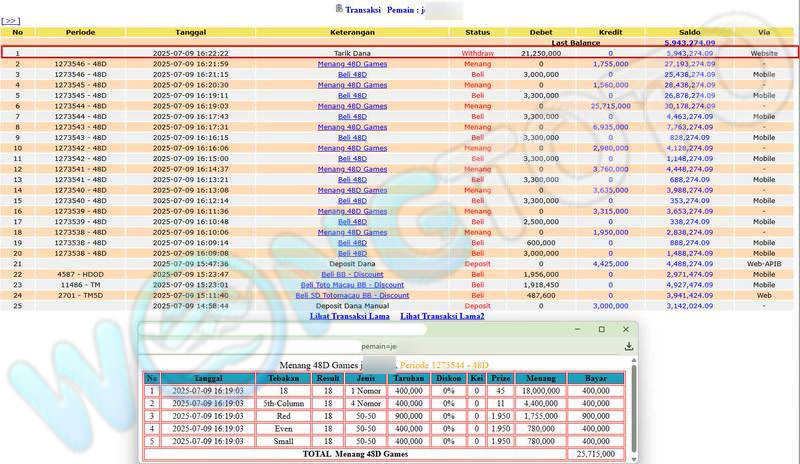Open Menang 48D Games at 16:21:59

click(352, 64)
